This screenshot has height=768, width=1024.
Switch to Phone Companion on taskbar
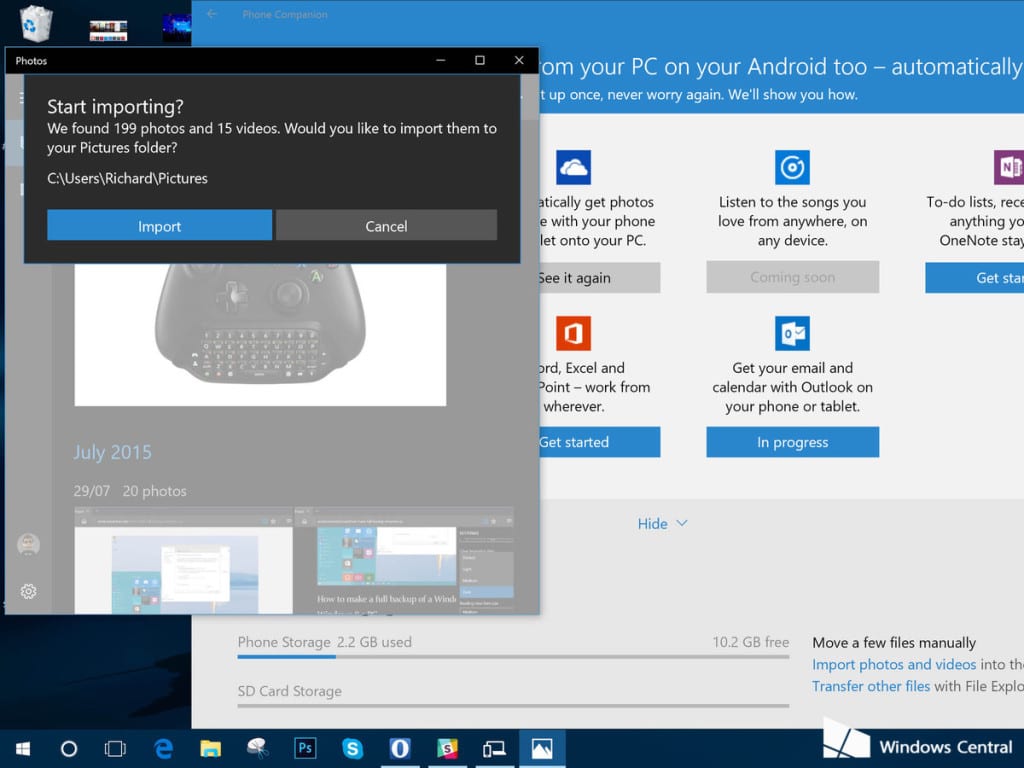pos(494,748)
